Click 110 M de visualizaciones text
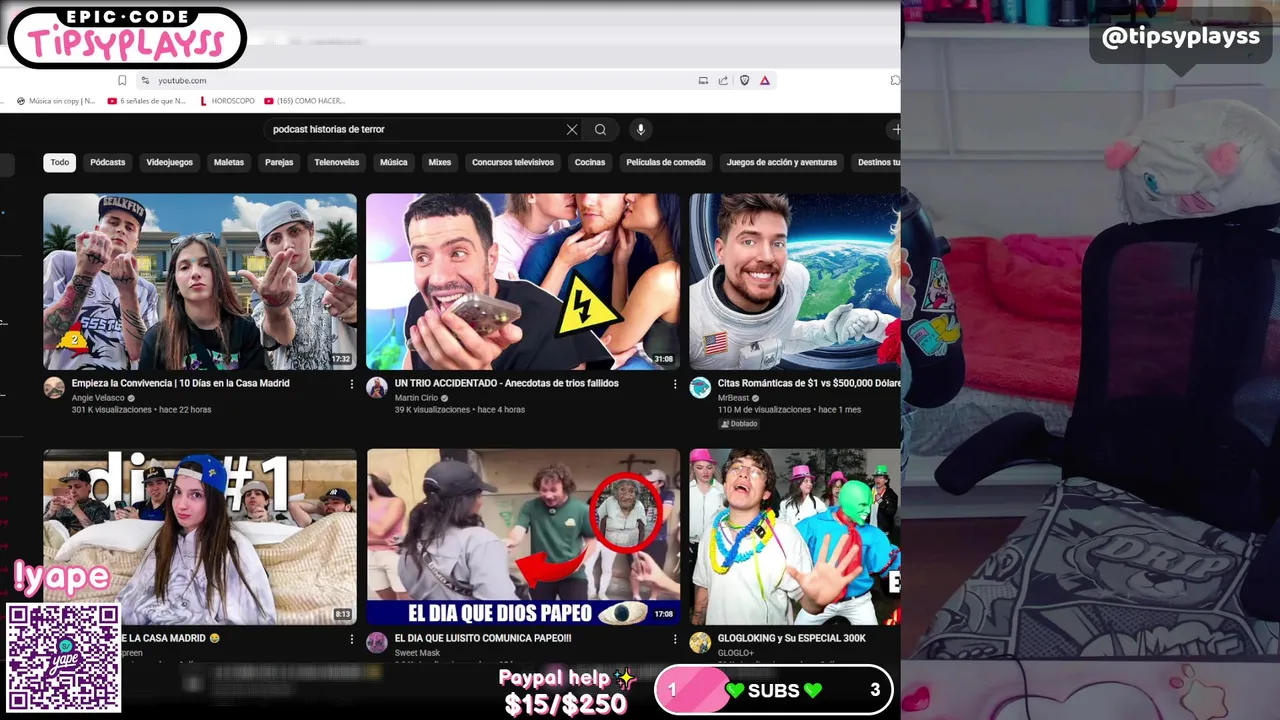 pyautogui.click(x=765, y=410)
